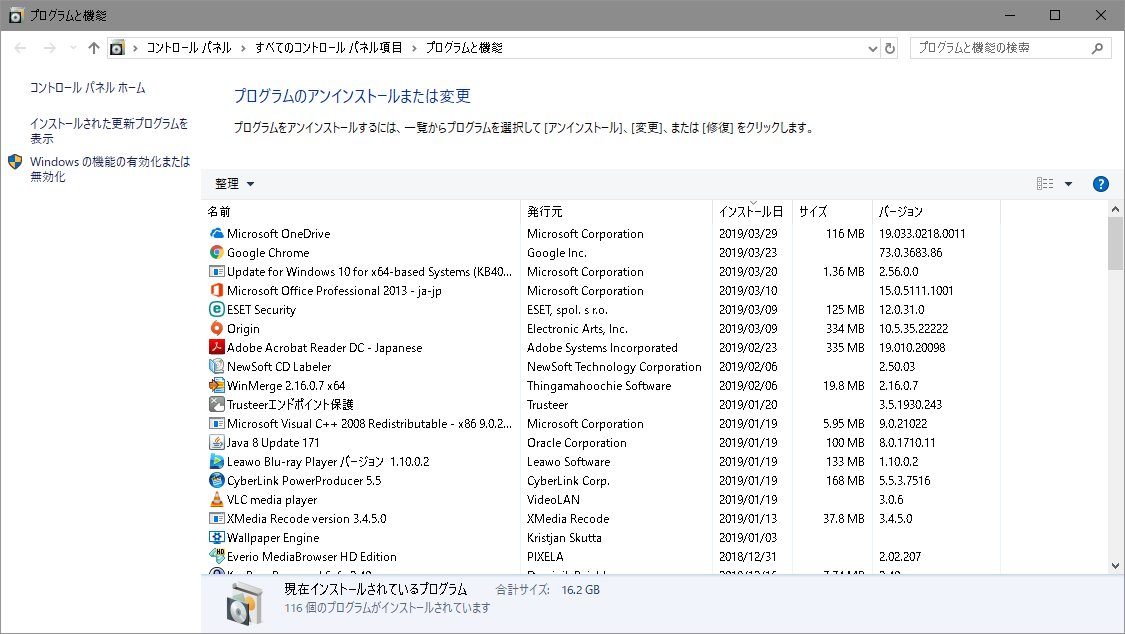Screen dimensions: 1125x634
Task: Click PIXELA publisher cell
Action: 545,557
